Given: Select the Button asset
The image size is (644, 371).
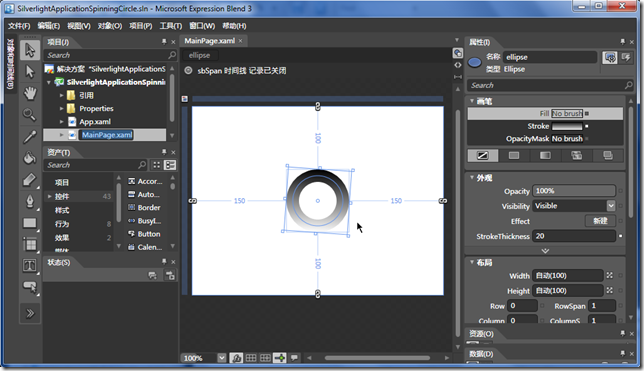Looking at the screenshot, I should [145, 234].
